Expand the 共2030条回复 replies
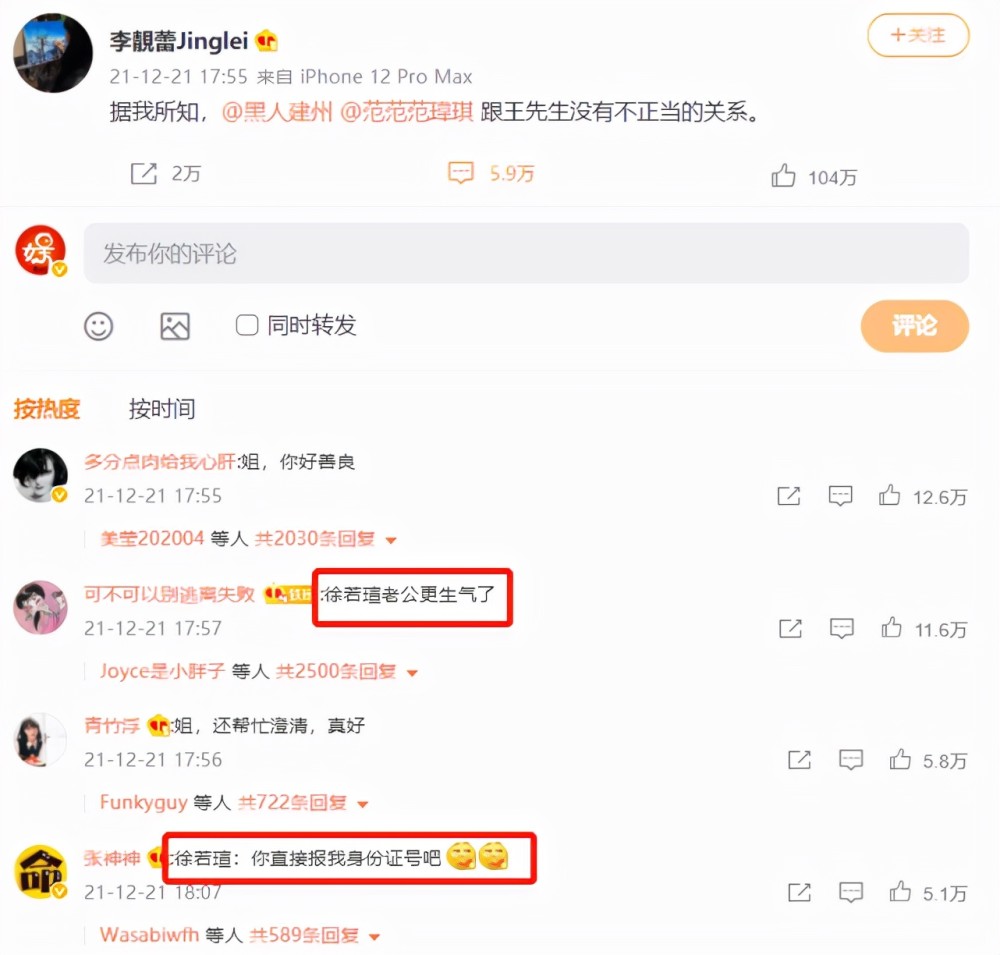1000x955 pixels. 325,539
